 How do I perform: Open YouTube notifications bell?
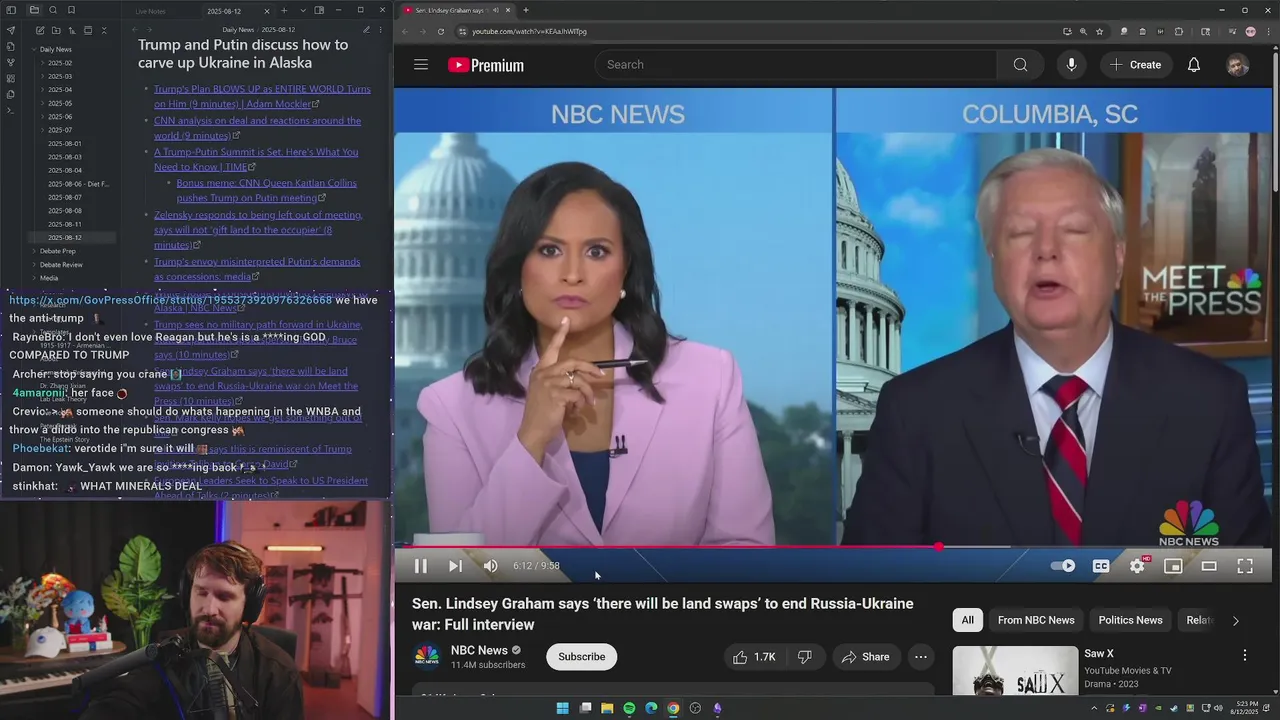pos(1194,65)
